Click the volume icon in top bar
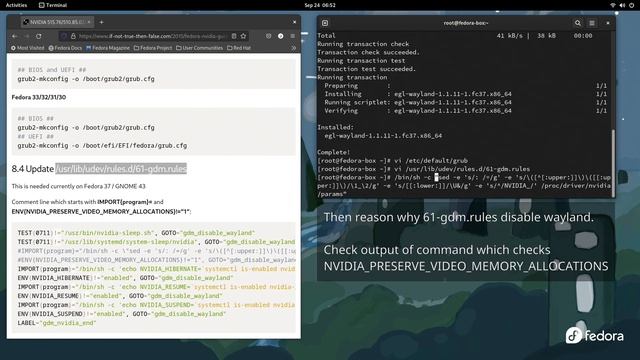This screenshot has height=360, width=640. pyautogui.click(x=622, y=5)
